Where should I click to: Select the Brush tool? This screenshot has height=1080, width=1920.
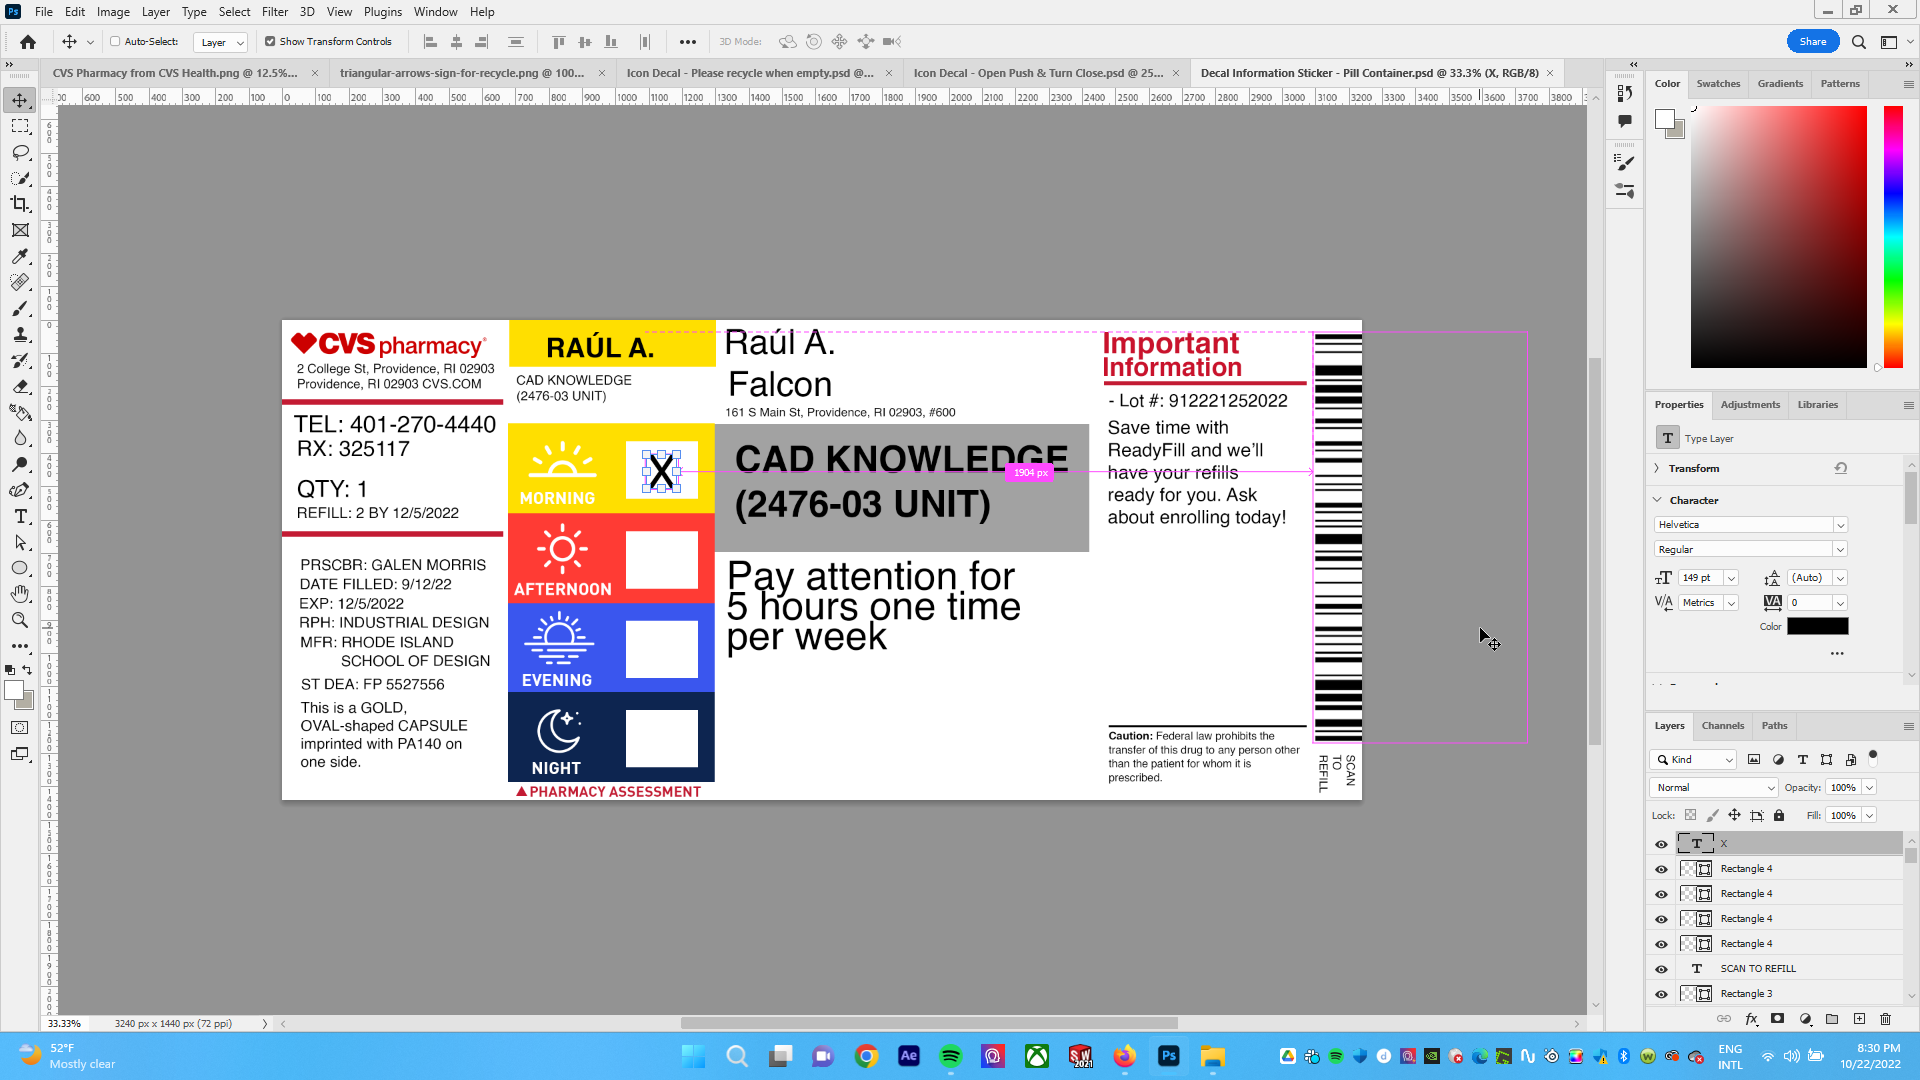click(x=20, y=308)
